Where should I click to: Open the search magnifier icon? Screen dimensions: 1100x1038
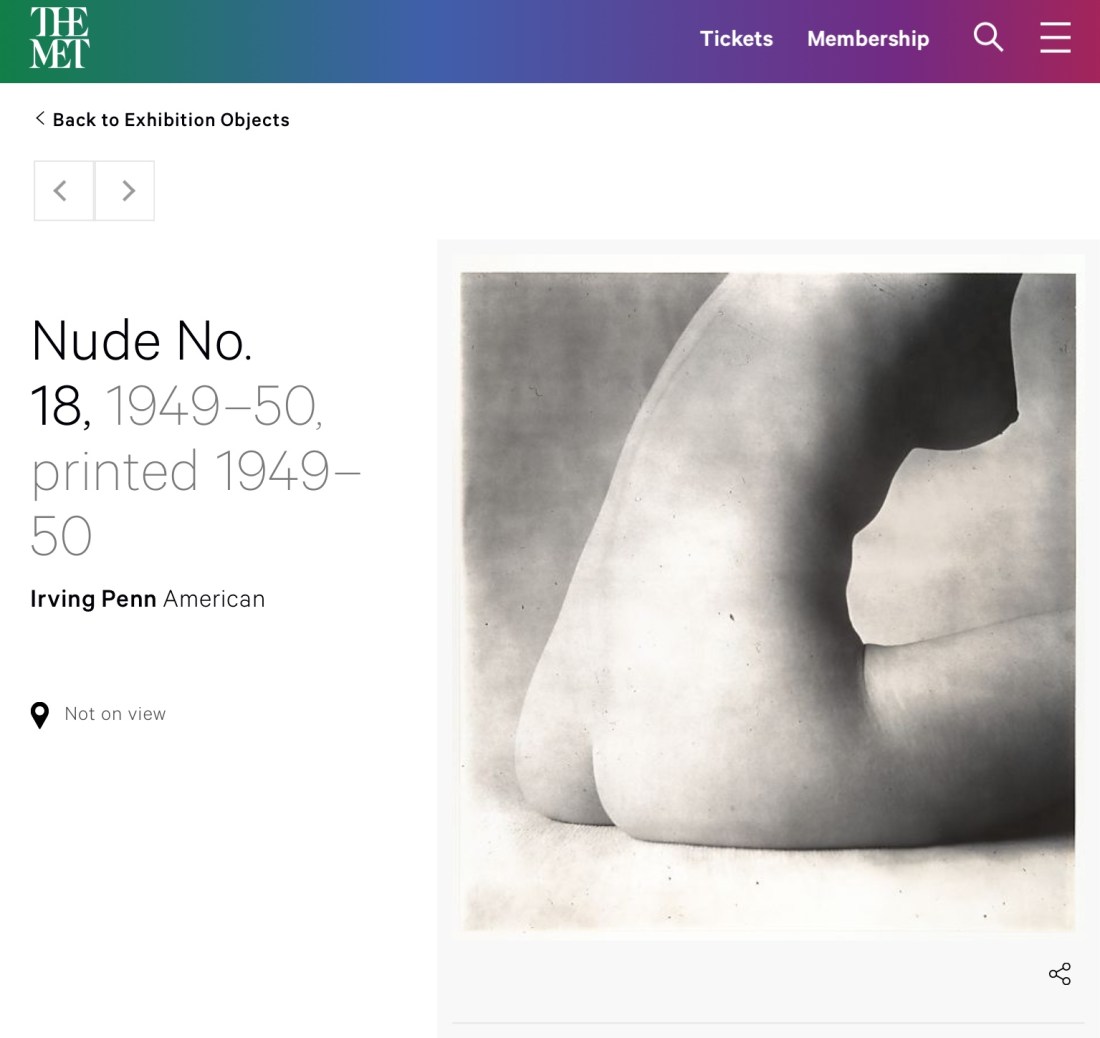pyautogui.click(x=988, y=38)
